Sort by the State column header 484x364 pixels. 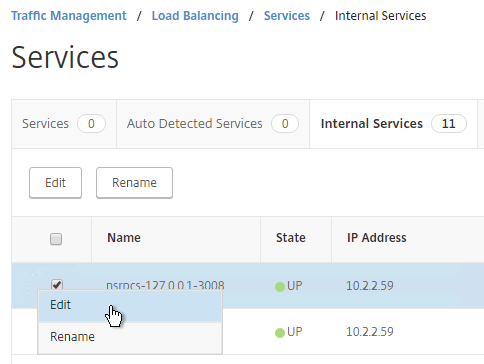click(x=291, y=238)
